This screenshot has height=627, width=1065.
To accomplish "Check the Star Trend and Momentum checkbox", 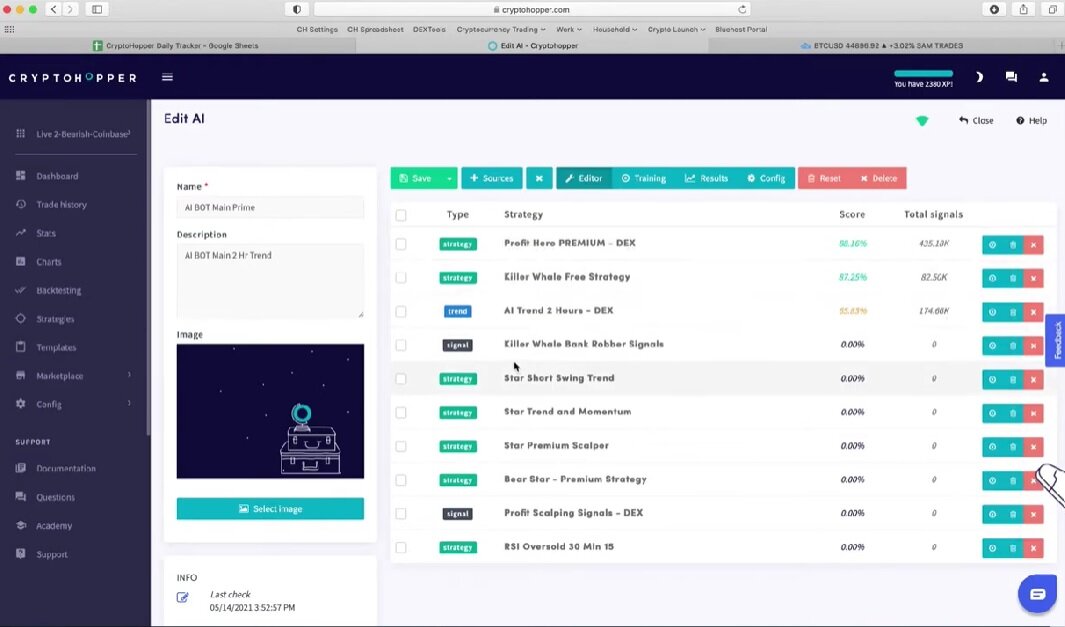I will click(x=401, y=412).
